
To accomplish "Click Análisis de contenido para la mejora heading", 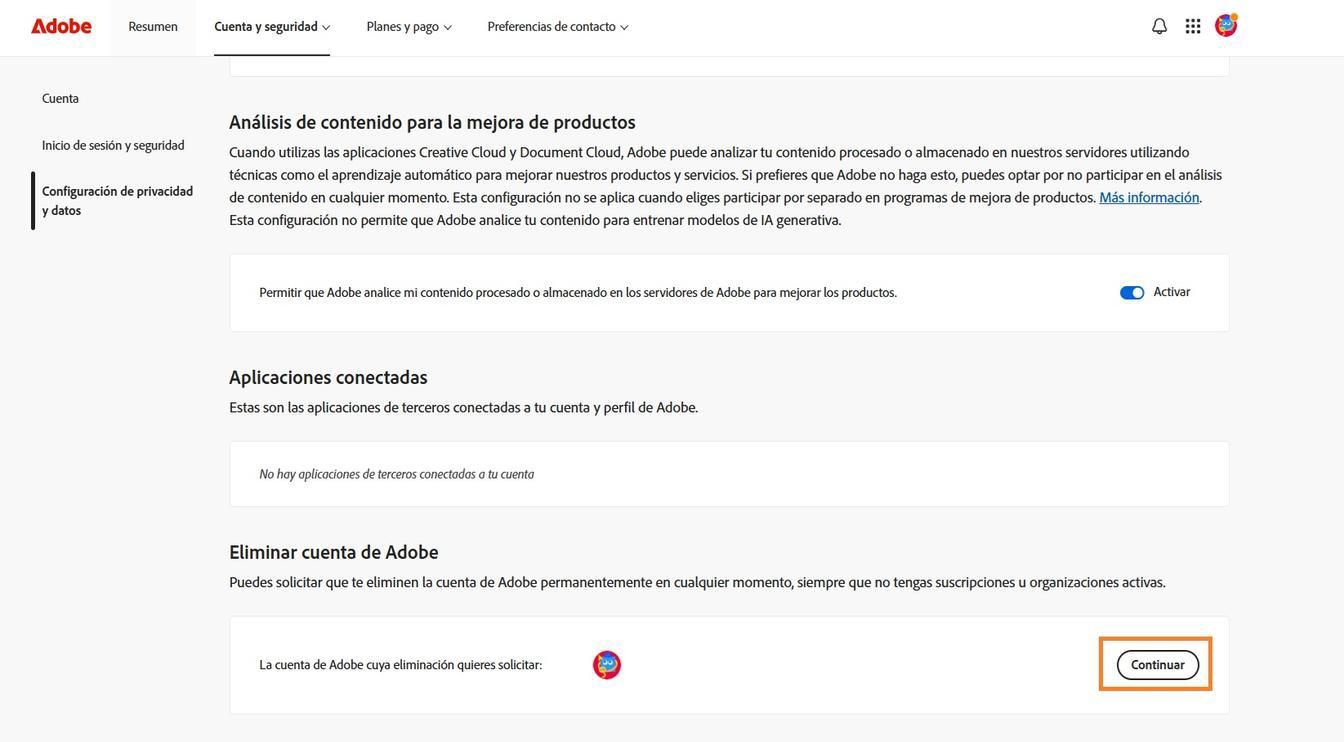I will 432,122.
